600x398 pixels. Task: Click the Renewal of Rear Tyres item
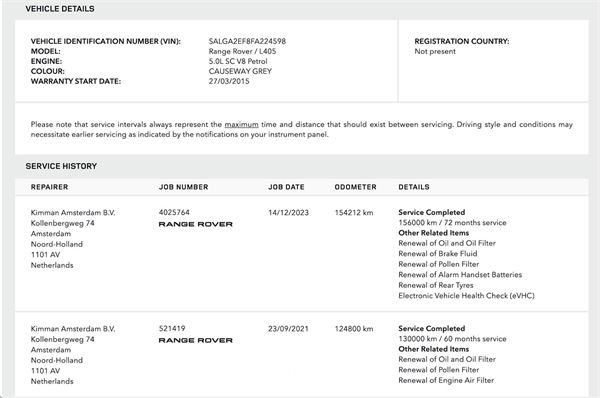click(x=435, y=285)
